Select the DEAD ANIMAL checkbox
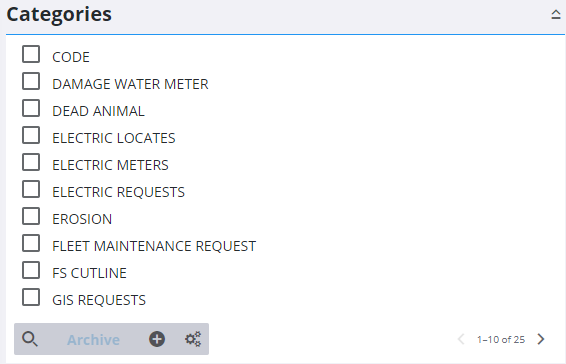566x364 pixels. 31,108
